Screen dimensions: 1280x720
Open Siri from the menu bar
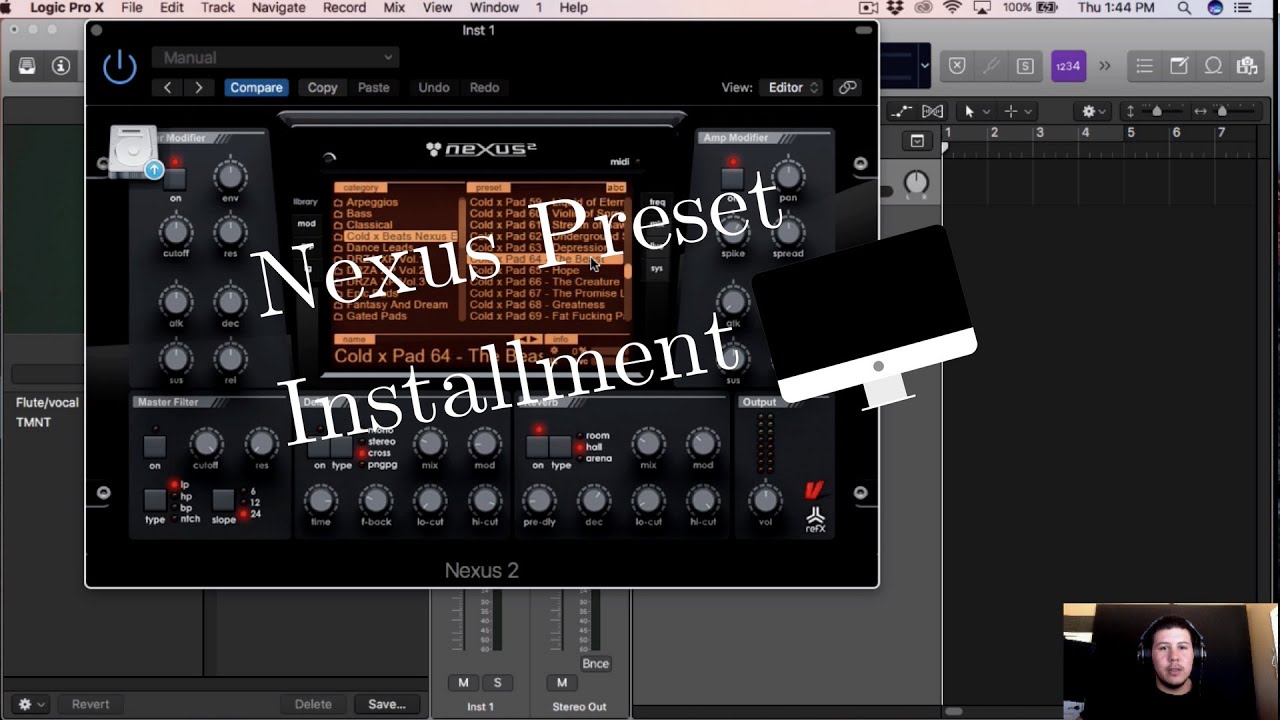[x=1215, y=8]
